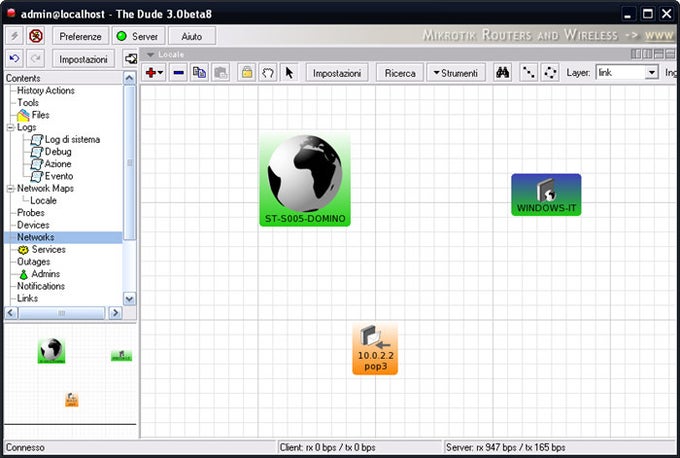The width and height of the screenshot is (680, 458).
Task: Select the WINDOWS-IT device node
Action: [546, 195]
